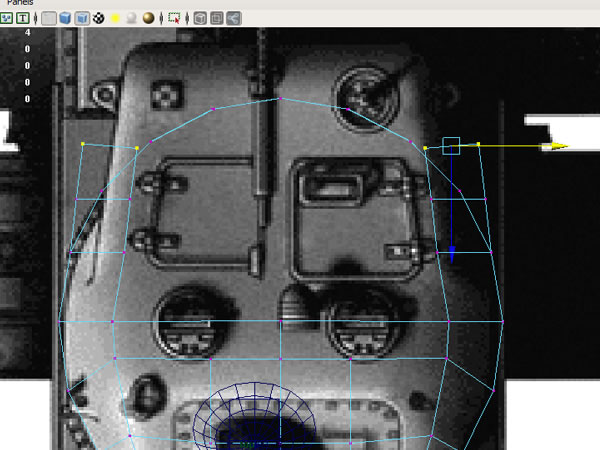Screen dimensions: 600x450
Task: Toggle Isolate Select dashed box icon
Action: coord(174,18)
